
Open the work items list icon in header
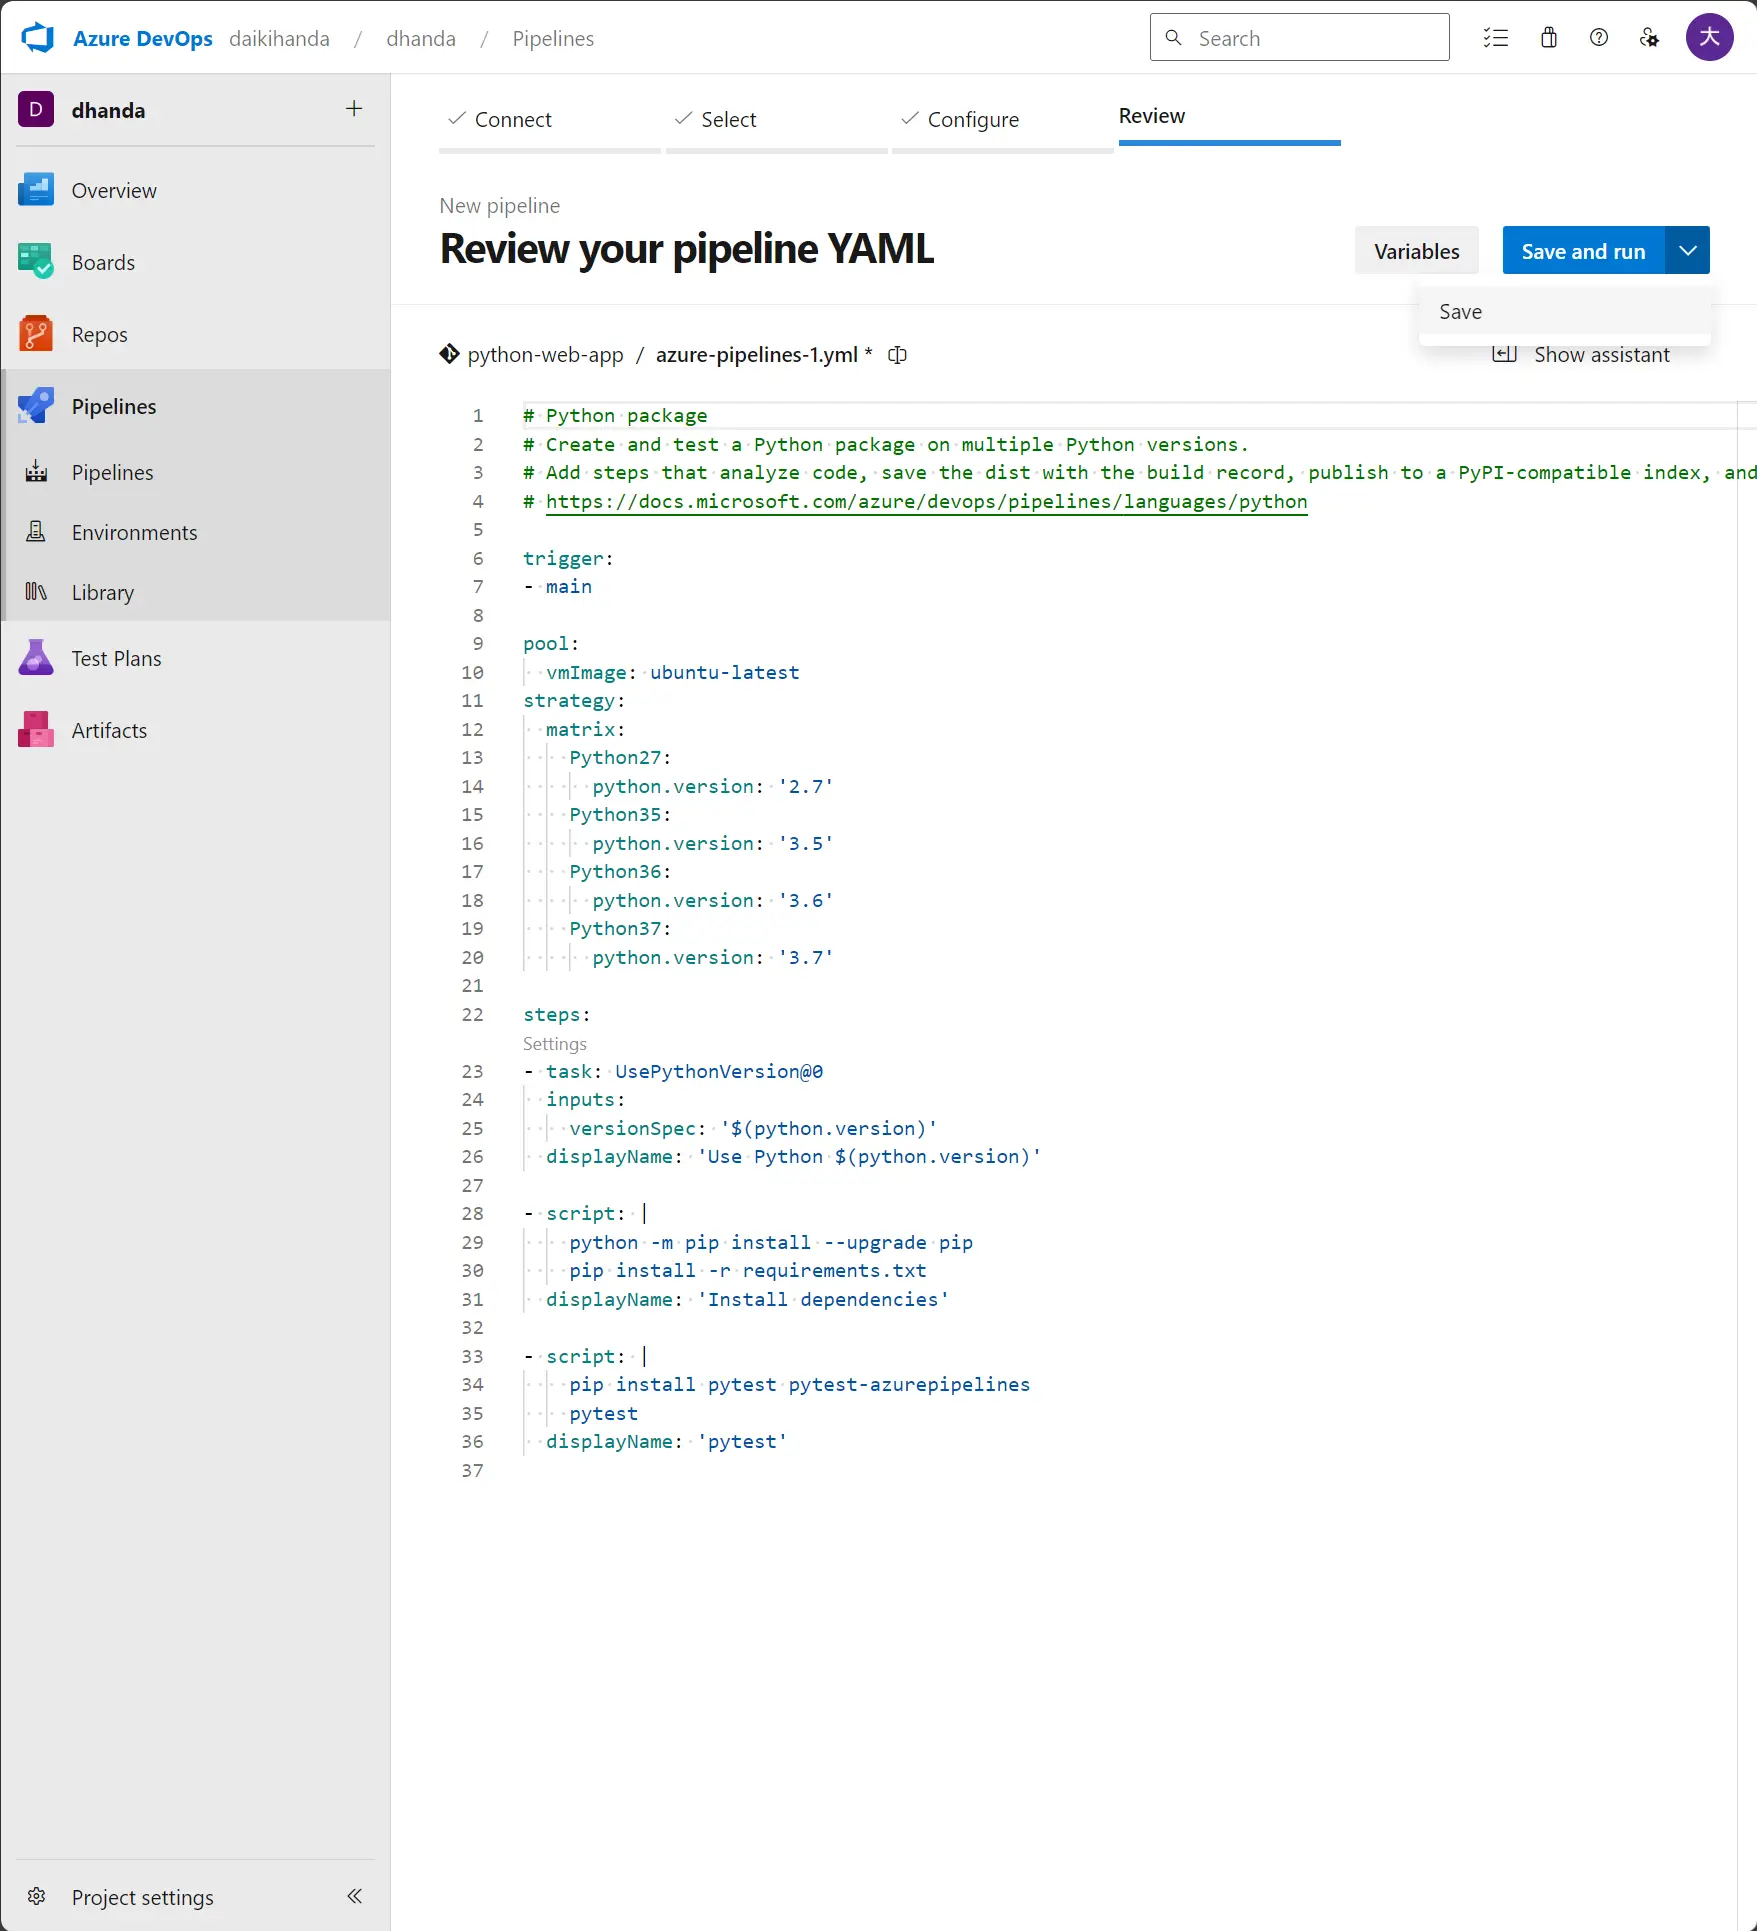click(x=1496, y=38)
